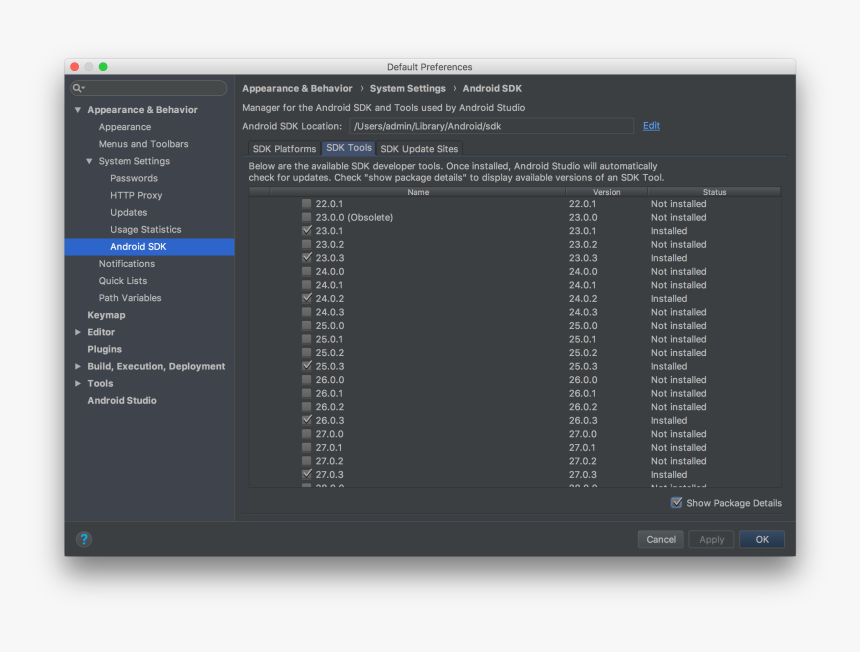Toggle Show Package Details checkbox
Image resolution: width=860 pixels, height=652 pixels.
point(677,502)
